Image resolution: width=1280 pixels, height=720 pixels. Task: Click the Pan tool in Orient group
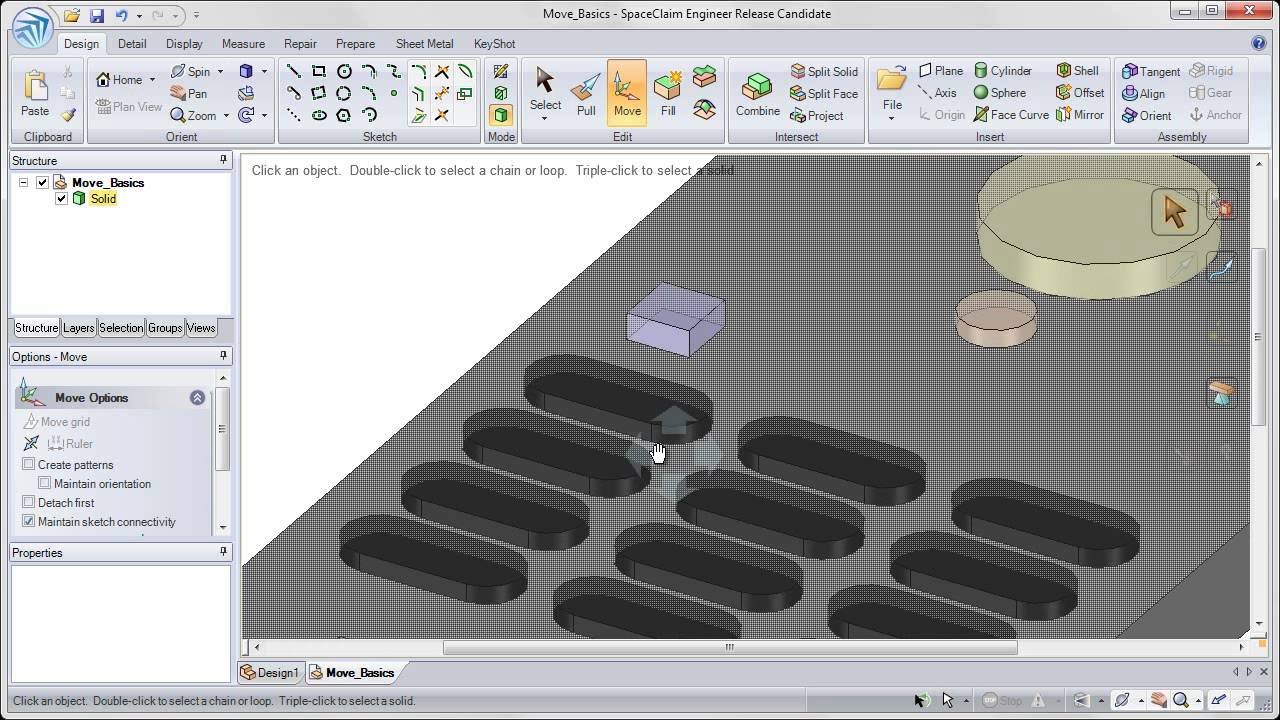coord(188,93)
